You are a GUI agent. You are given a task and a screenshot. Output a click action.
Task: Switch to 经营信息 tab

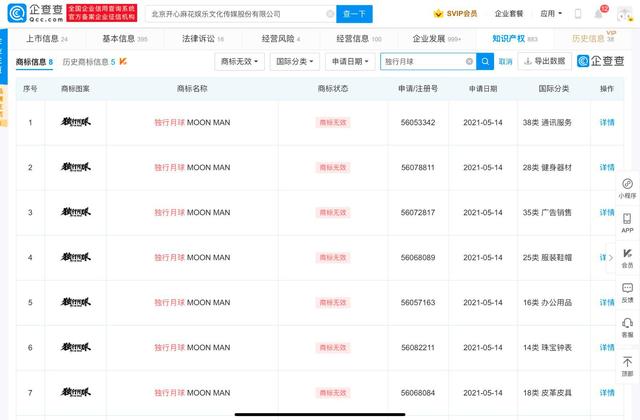359,39
